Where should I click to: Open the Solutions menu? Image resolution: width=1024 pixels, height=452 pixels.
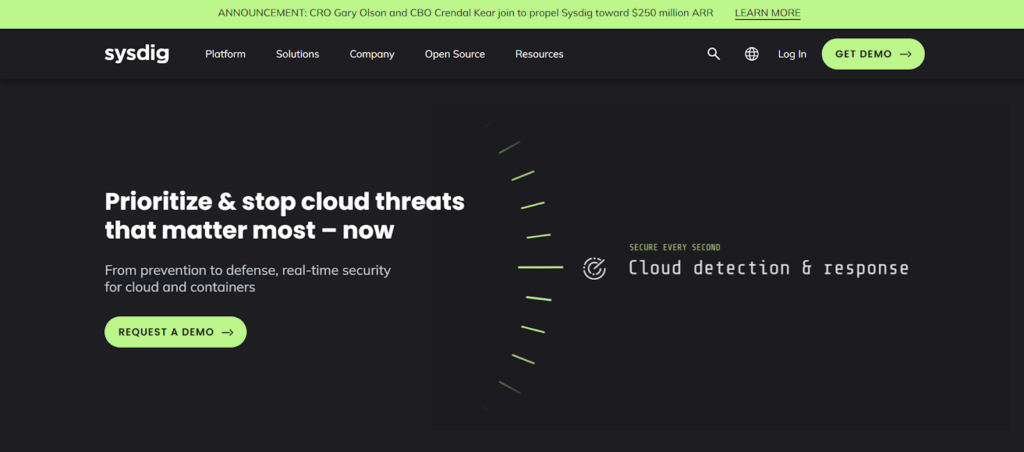[x=297, y=54]
